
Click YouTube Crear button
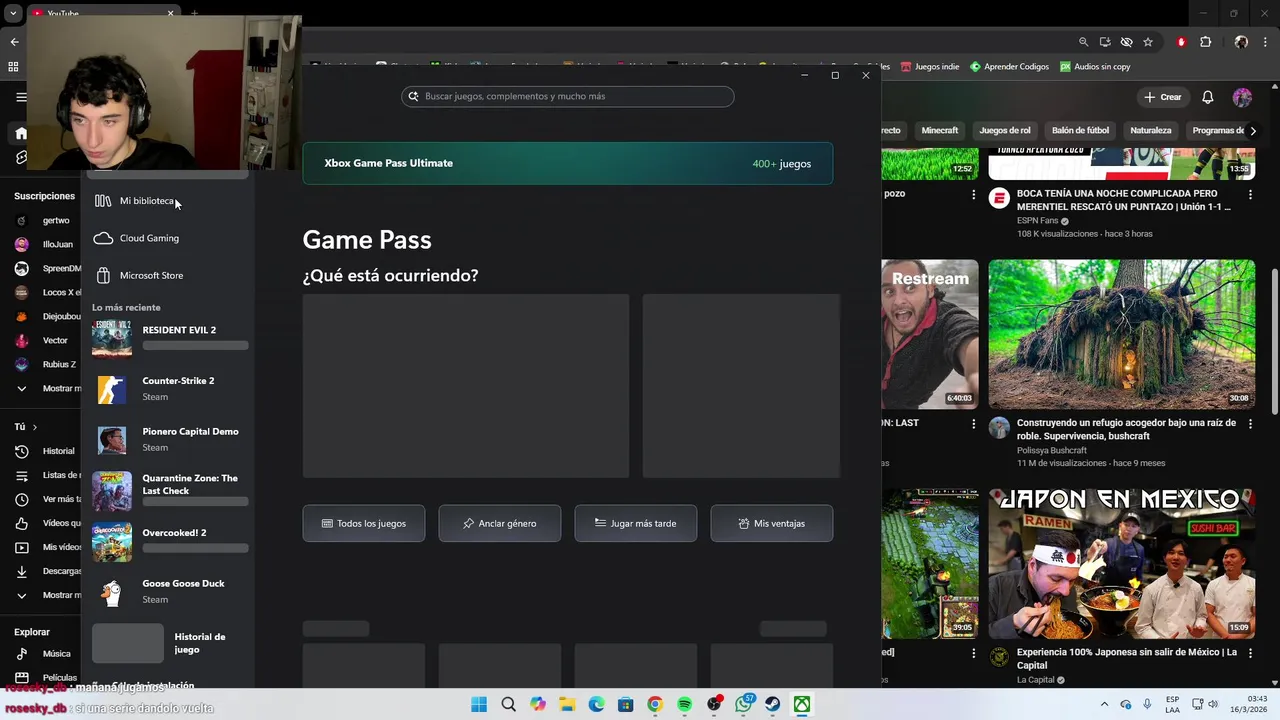tap(1163, 97)
